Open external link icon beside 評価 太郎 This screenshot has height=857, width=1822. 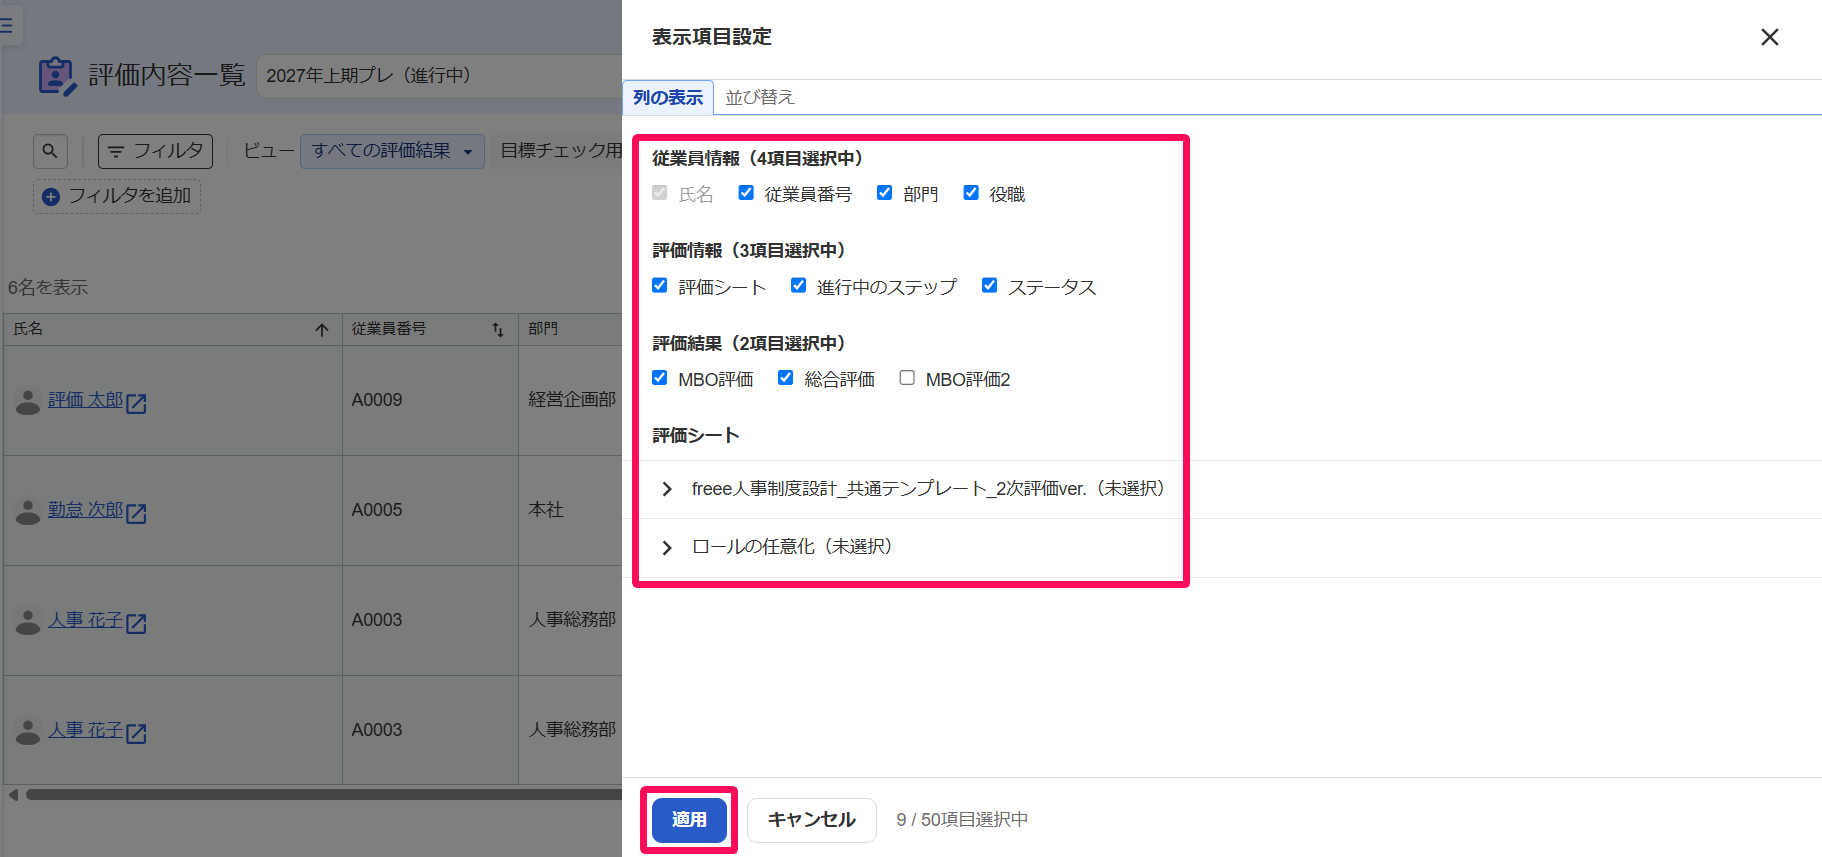pyautogui.click(x=137, y=403)
